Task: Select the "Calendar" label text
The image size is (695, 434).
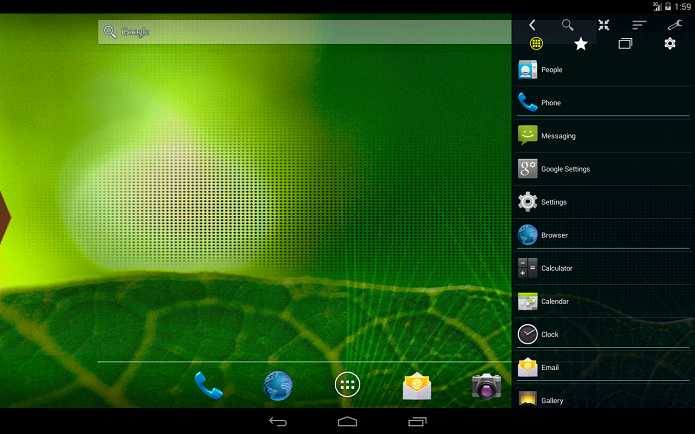Action: (x=555, y=301)
